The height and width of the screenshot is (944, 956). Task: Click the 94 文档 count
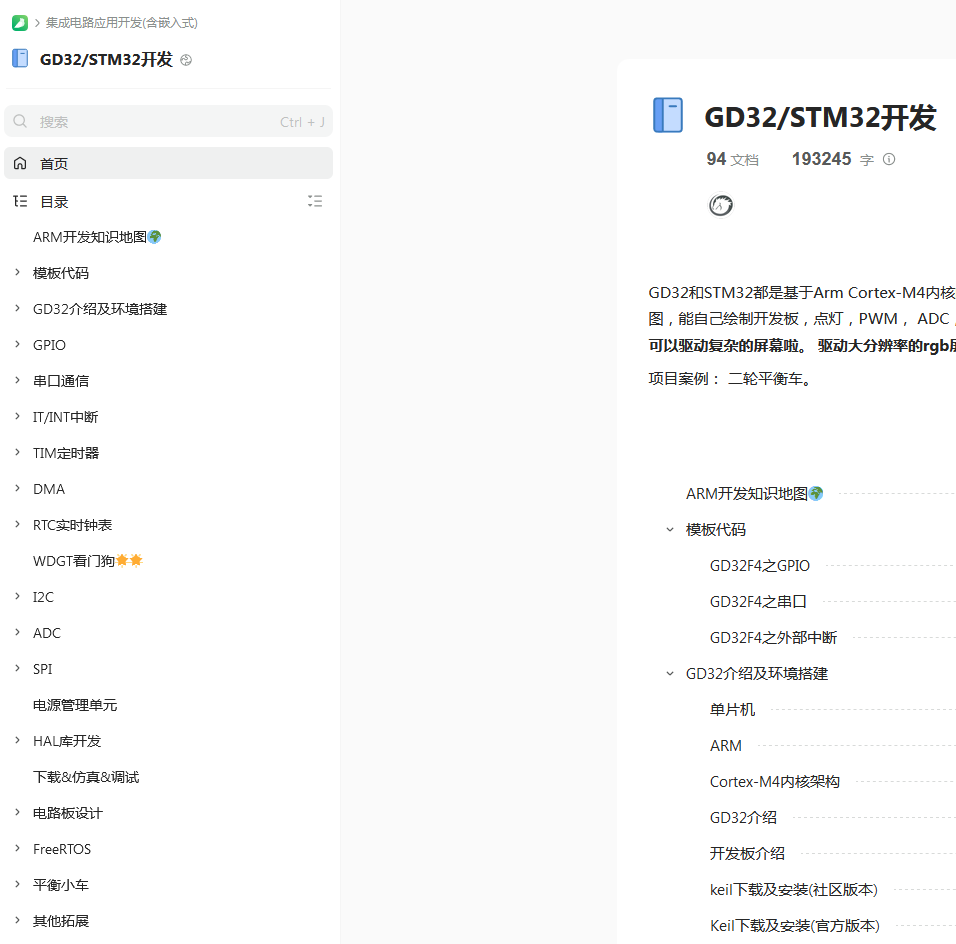732,159
